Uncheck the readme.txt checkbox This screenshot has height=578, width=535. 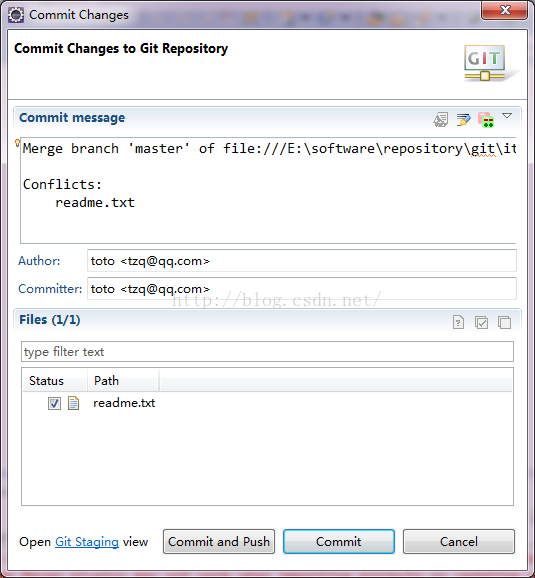click(54, 403)
